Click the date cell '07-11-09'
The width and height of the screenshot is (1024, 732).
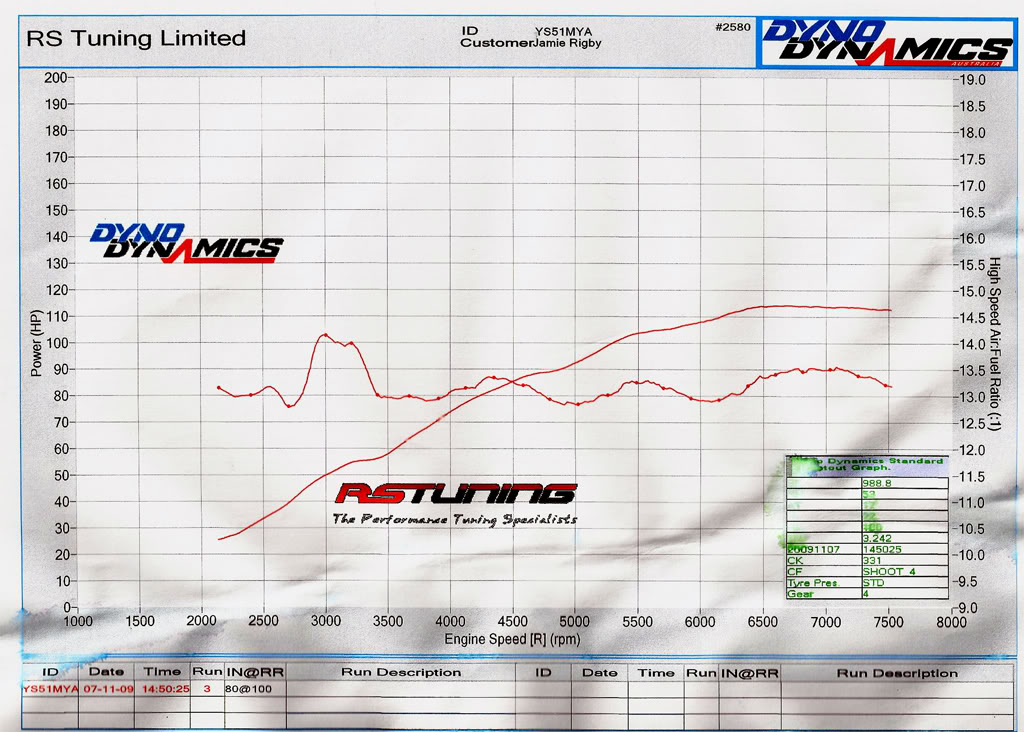tap(108, 689)
